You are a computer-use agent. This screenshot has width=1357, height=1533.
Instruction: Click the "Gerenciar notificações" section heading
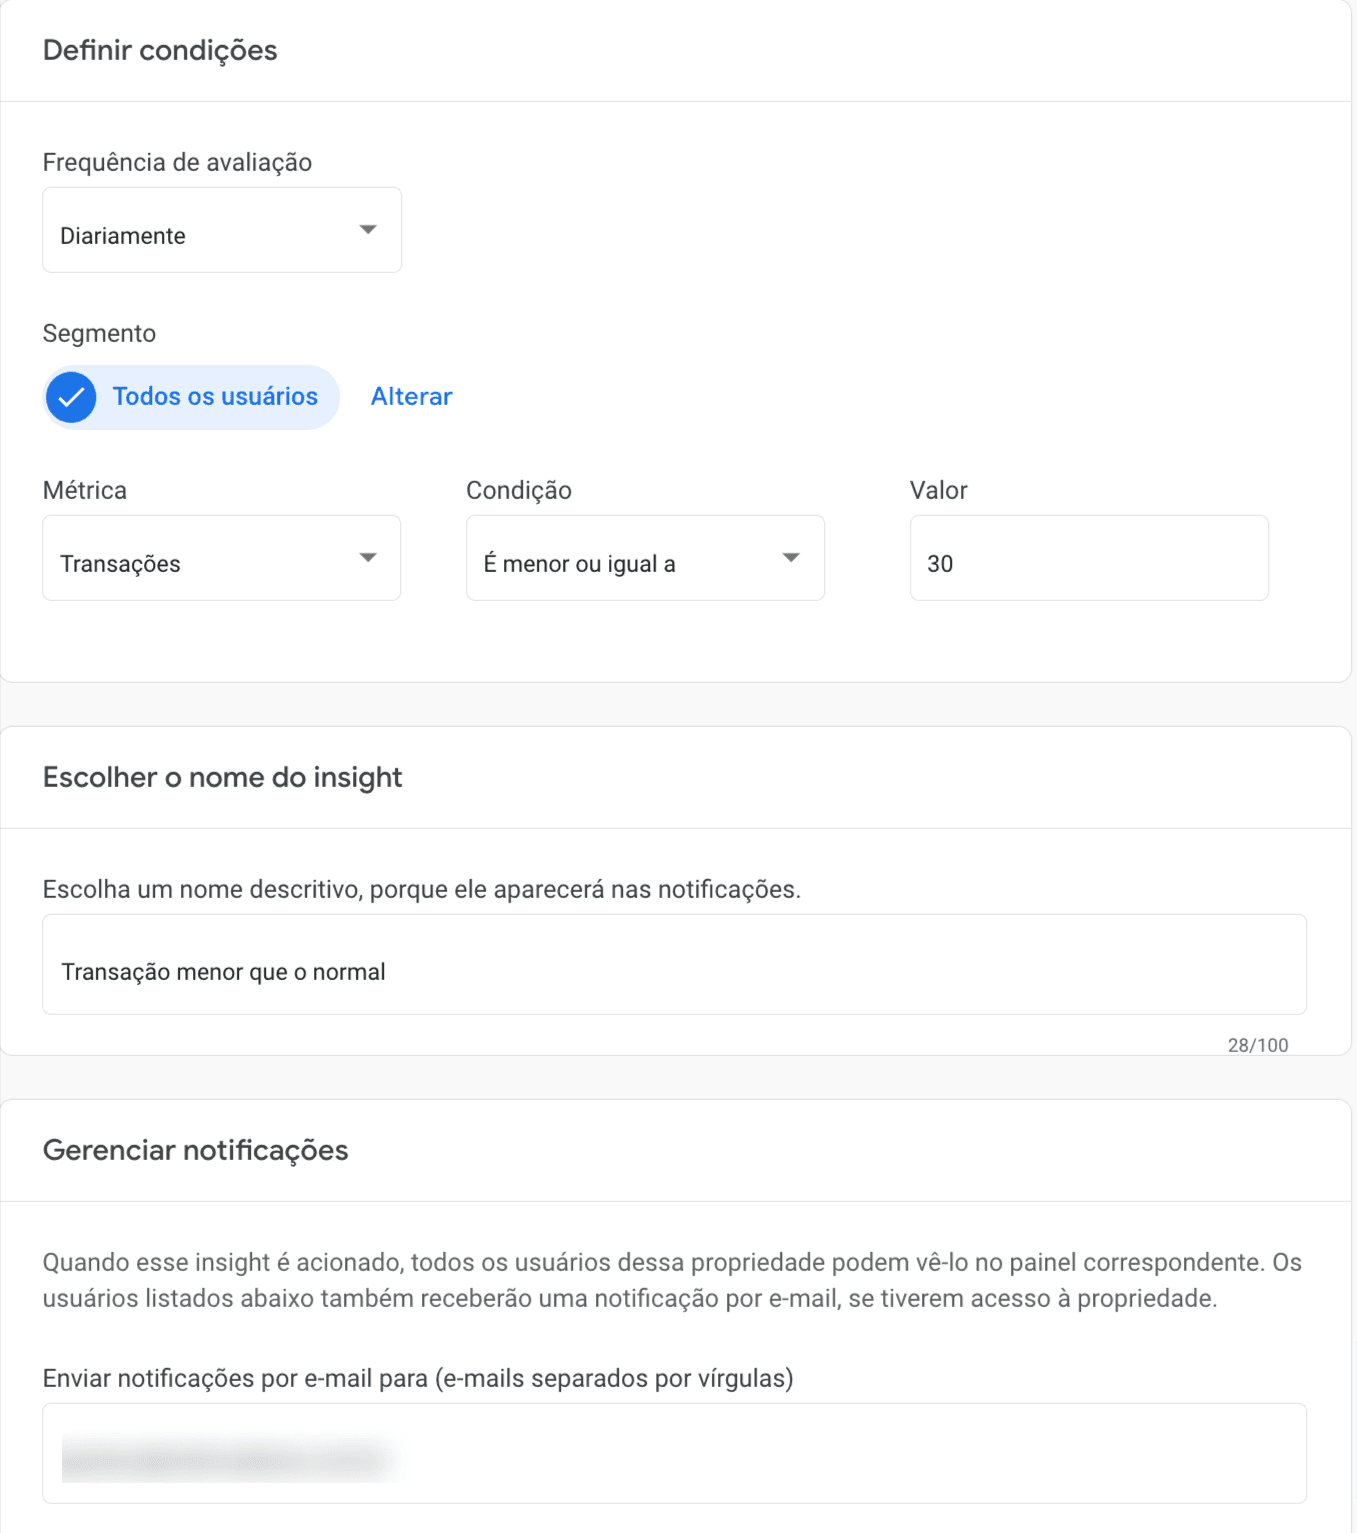pyautogui.click(x=195, y=1151)
